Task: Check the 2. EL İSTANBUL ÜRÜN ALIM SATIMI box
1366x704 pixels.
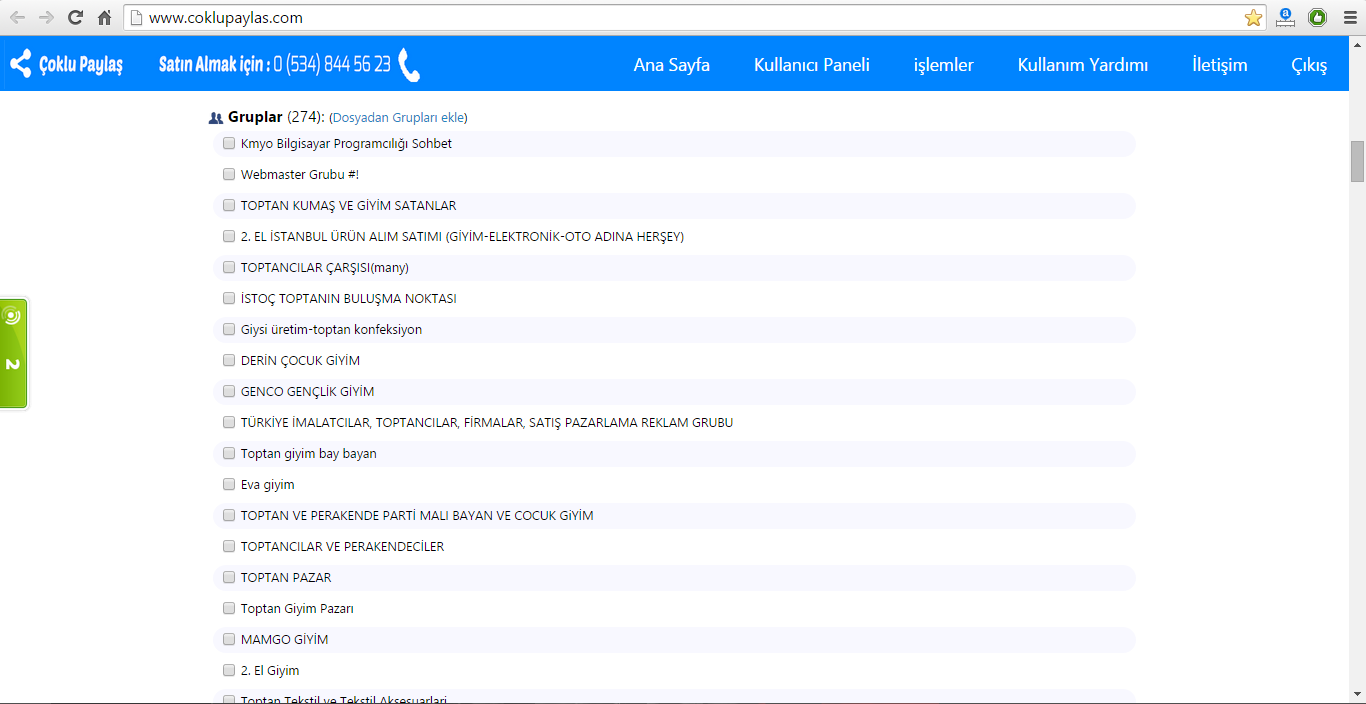Action: click(229, 236)
